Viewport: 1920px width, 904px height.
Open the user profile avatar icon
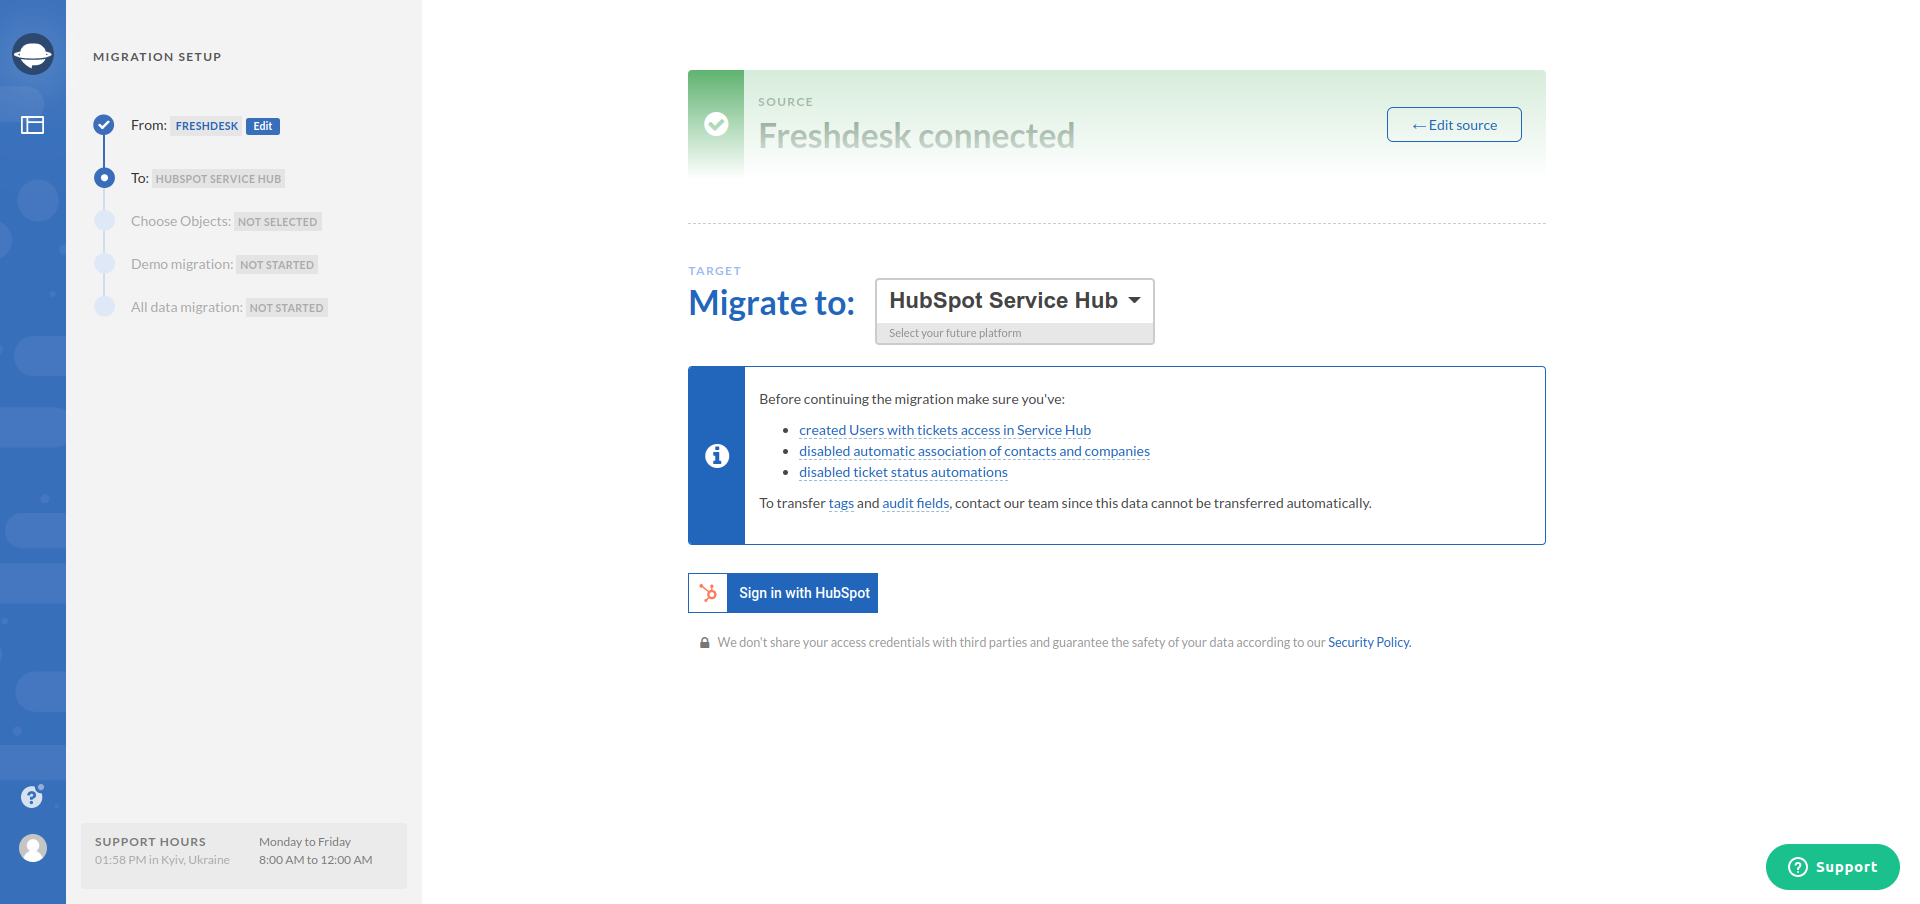(33, 848)
